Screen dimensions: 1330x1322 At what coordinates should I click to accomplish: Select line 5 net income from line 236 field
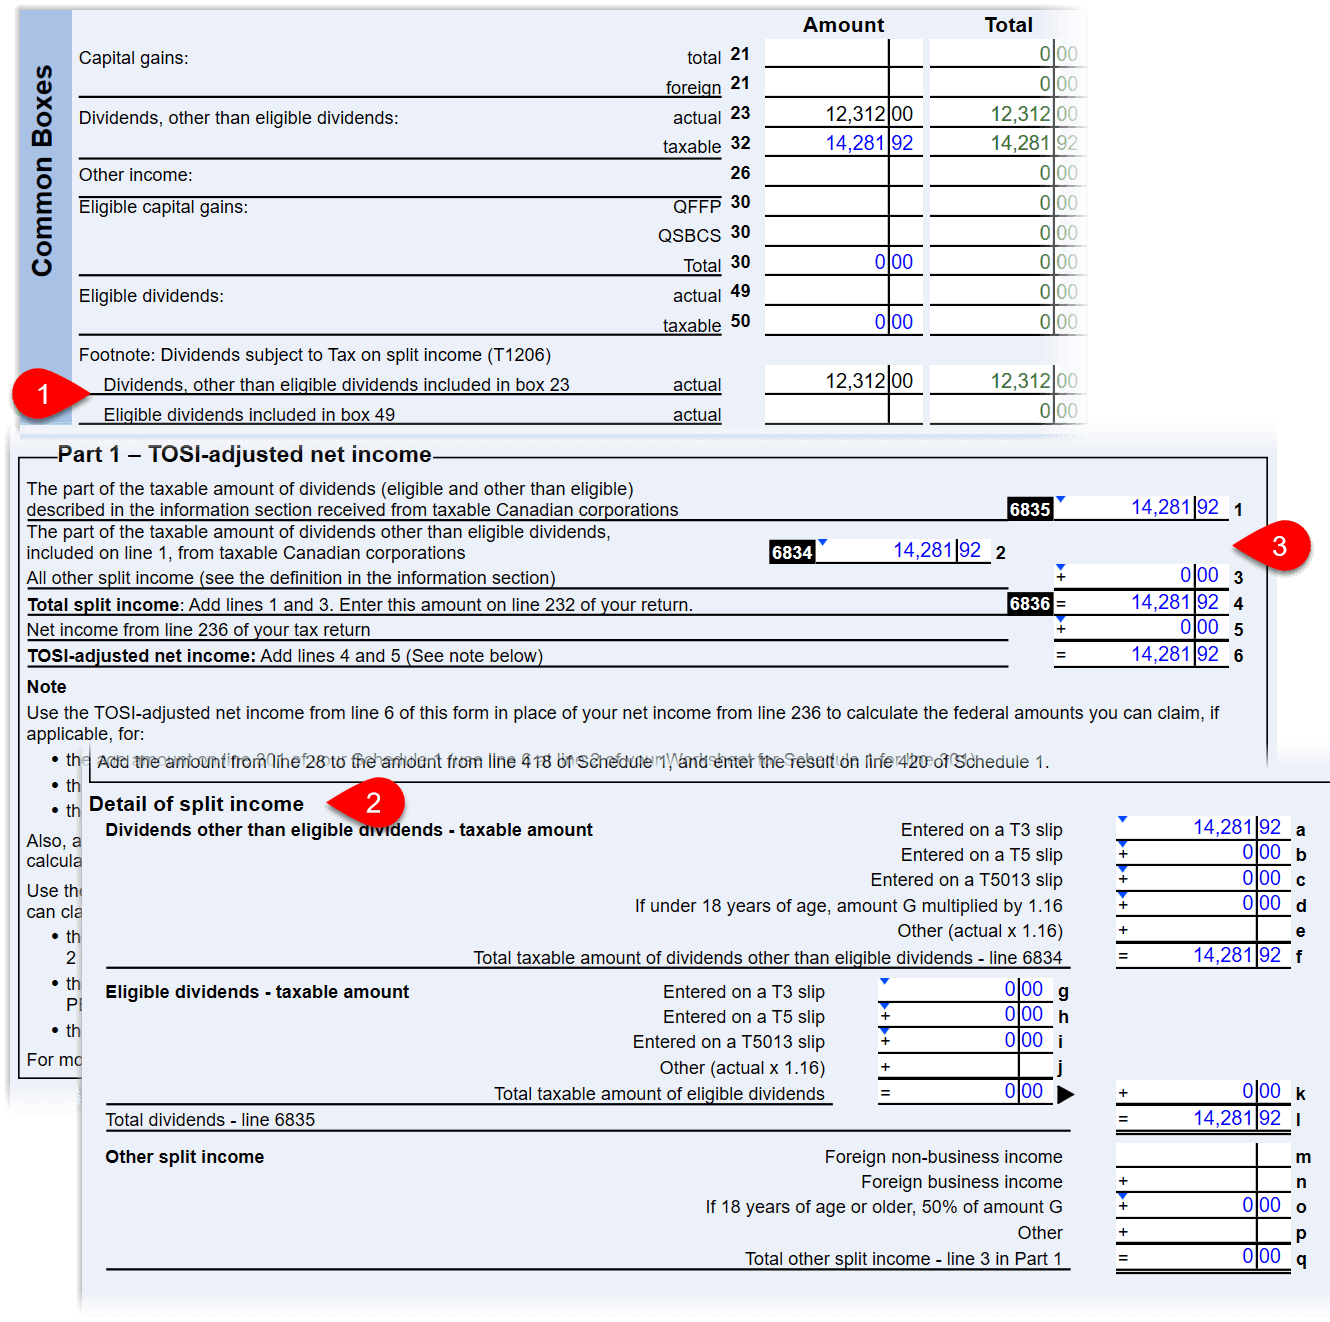click(1141, 628)
